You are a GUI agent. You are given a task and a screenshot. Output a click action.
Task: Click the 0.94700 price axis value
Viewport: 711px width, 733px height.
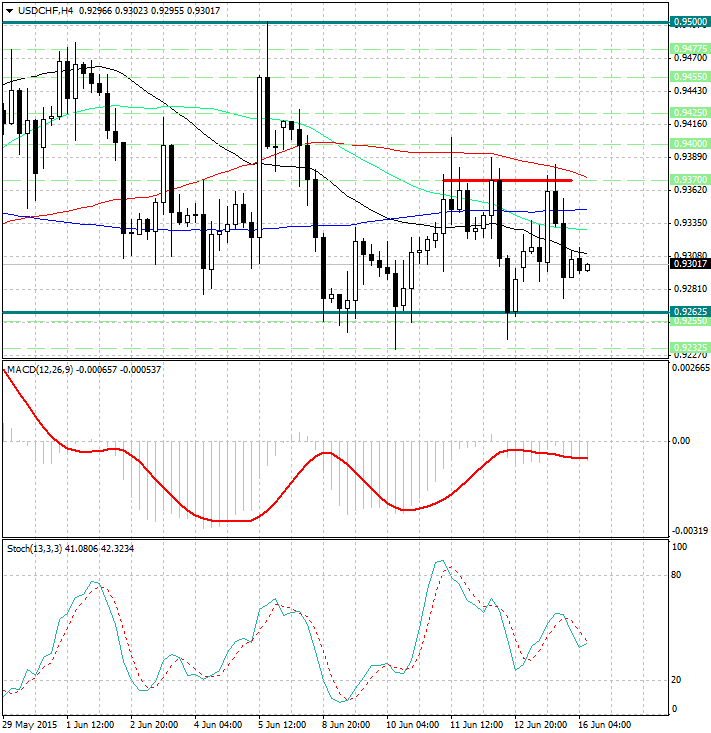point(690,58)
